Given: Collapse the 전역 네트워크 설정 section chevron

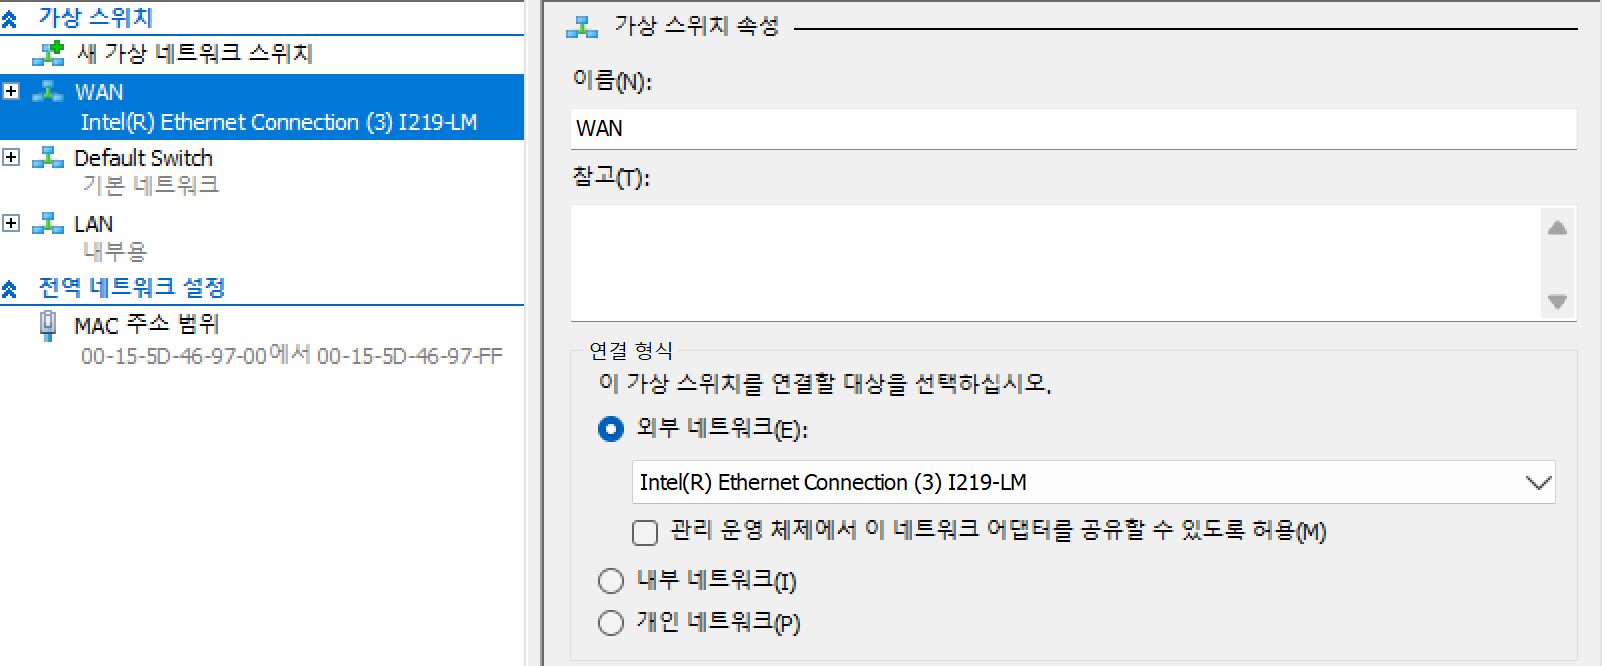Looking at the screenshot, I should (9, 290).
